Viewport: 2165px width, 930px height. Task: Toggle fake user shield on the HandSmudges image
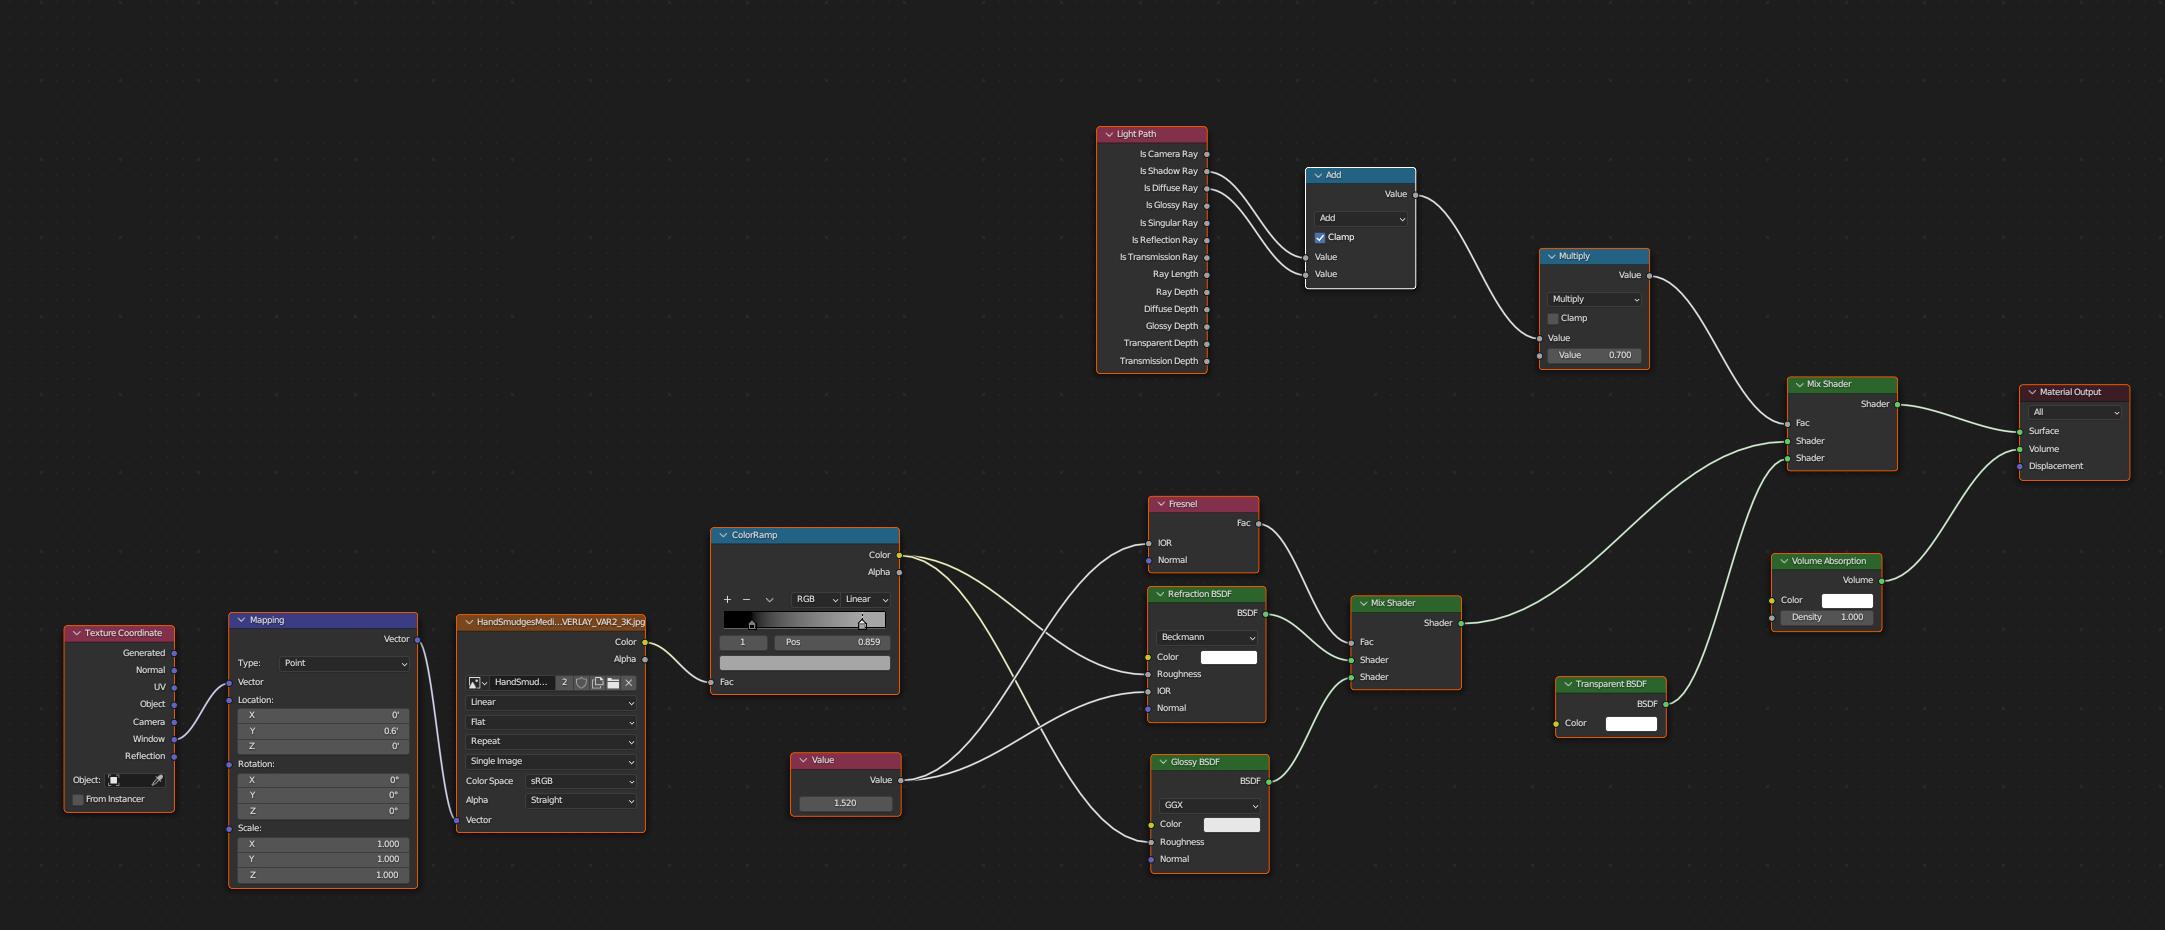582,683
